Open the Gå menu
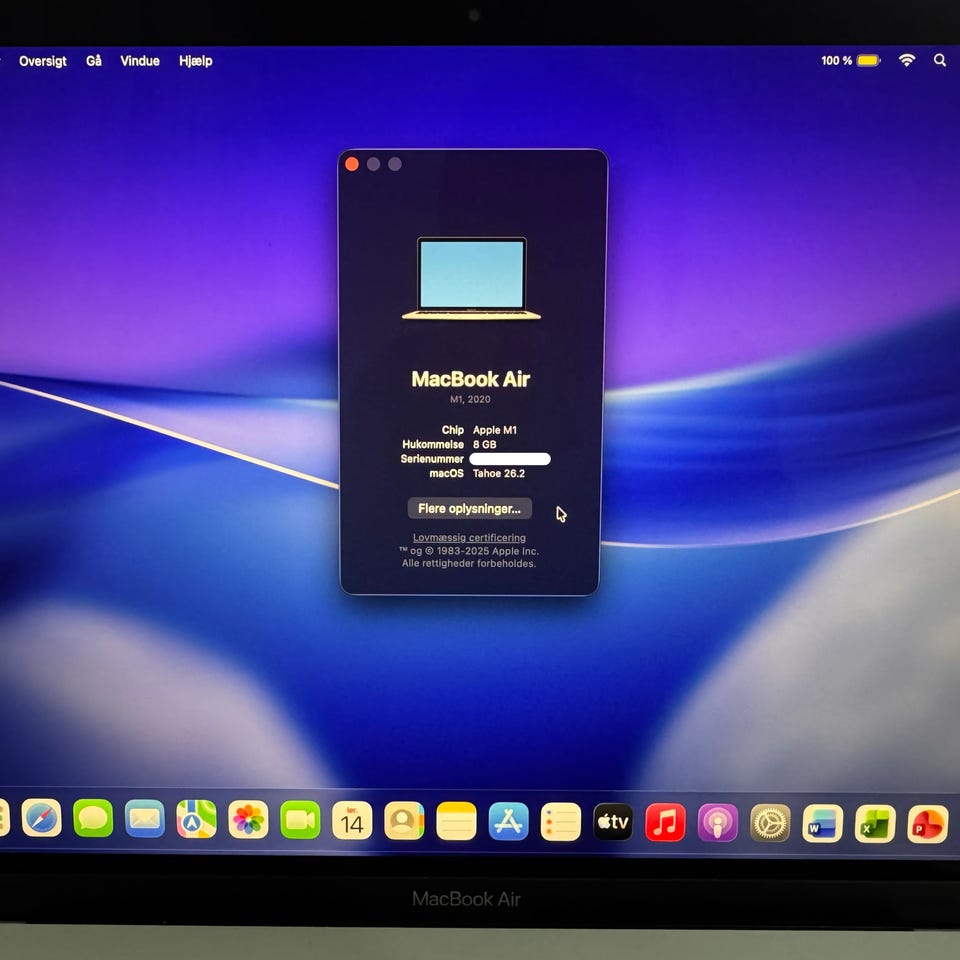Screen dimensions: 960x960 [x=94, y=61]
